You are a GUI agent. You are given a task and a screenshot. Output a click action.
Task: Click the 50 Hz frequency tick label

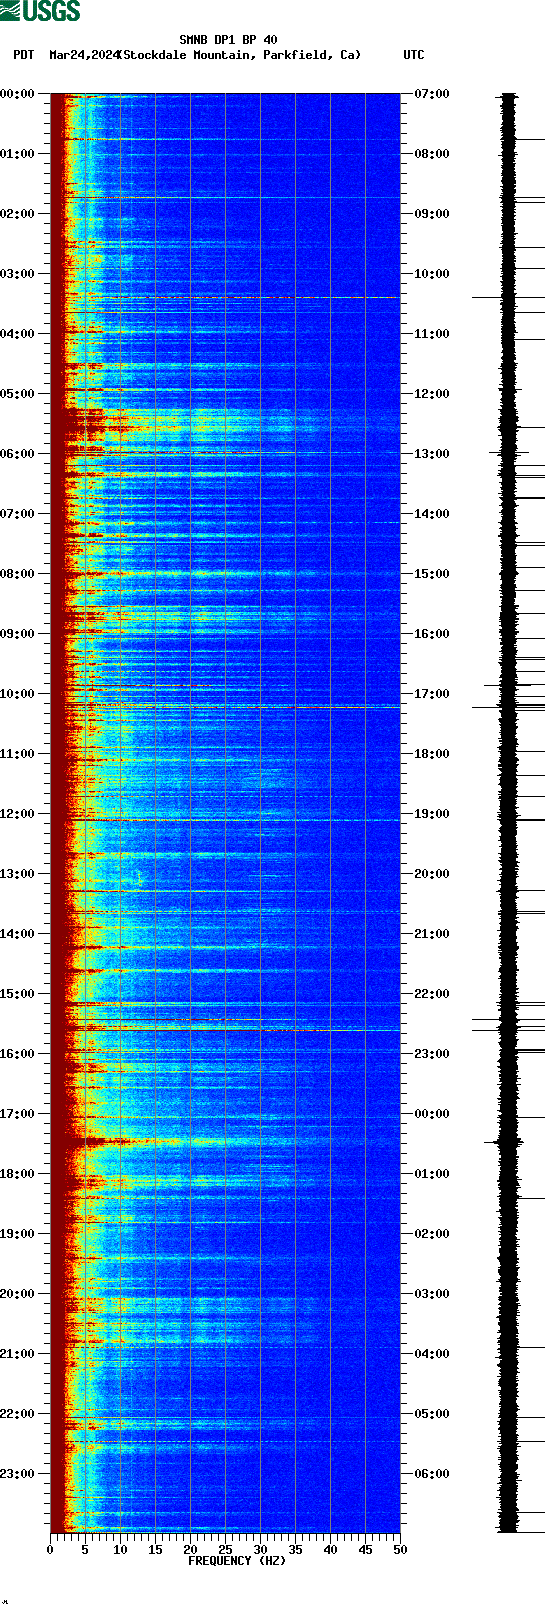[x=400, y=1550]
